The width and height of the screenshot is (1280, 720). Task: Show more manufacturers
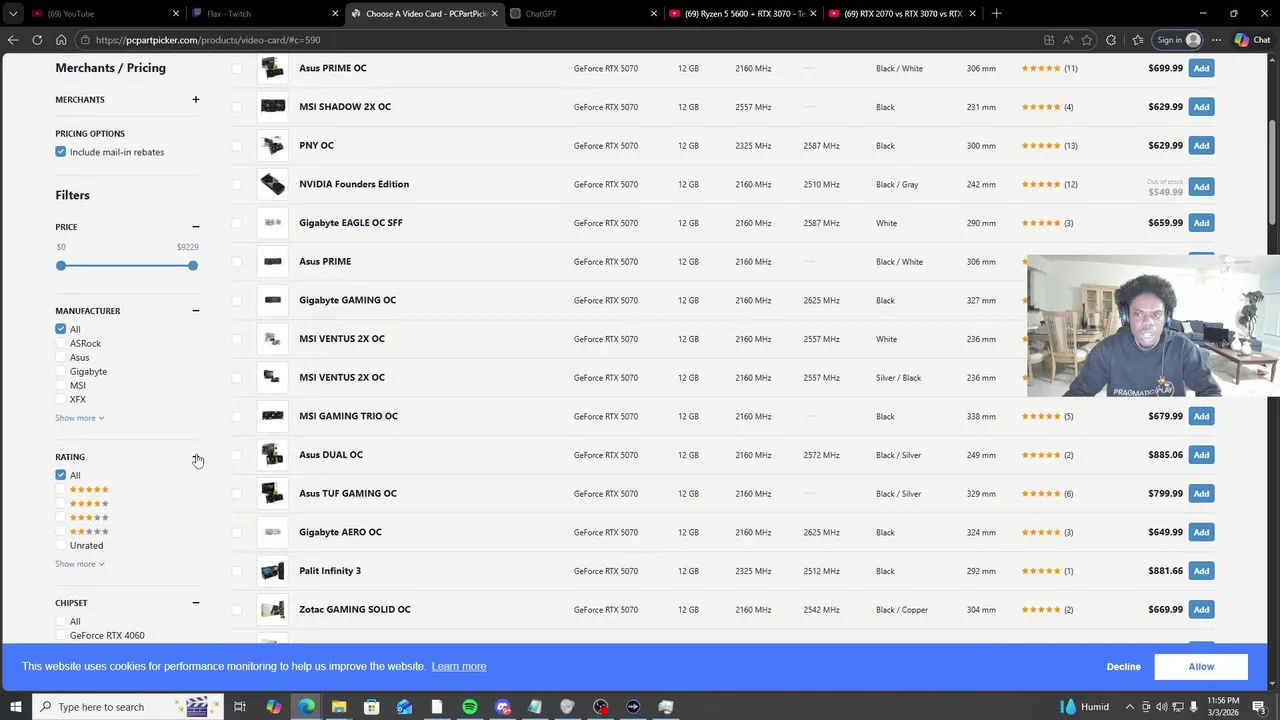[80, 418]
